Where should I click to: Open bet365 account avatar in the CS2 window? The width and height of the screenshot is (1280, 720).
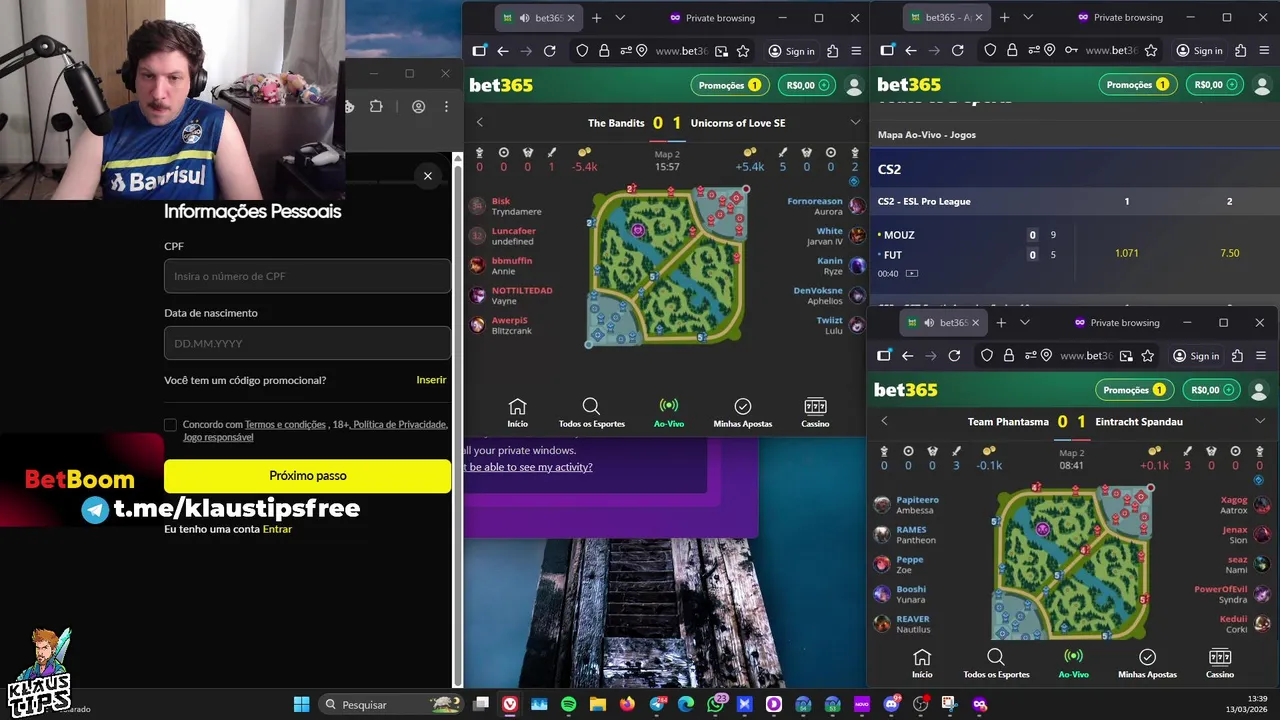coord(1262,85)
